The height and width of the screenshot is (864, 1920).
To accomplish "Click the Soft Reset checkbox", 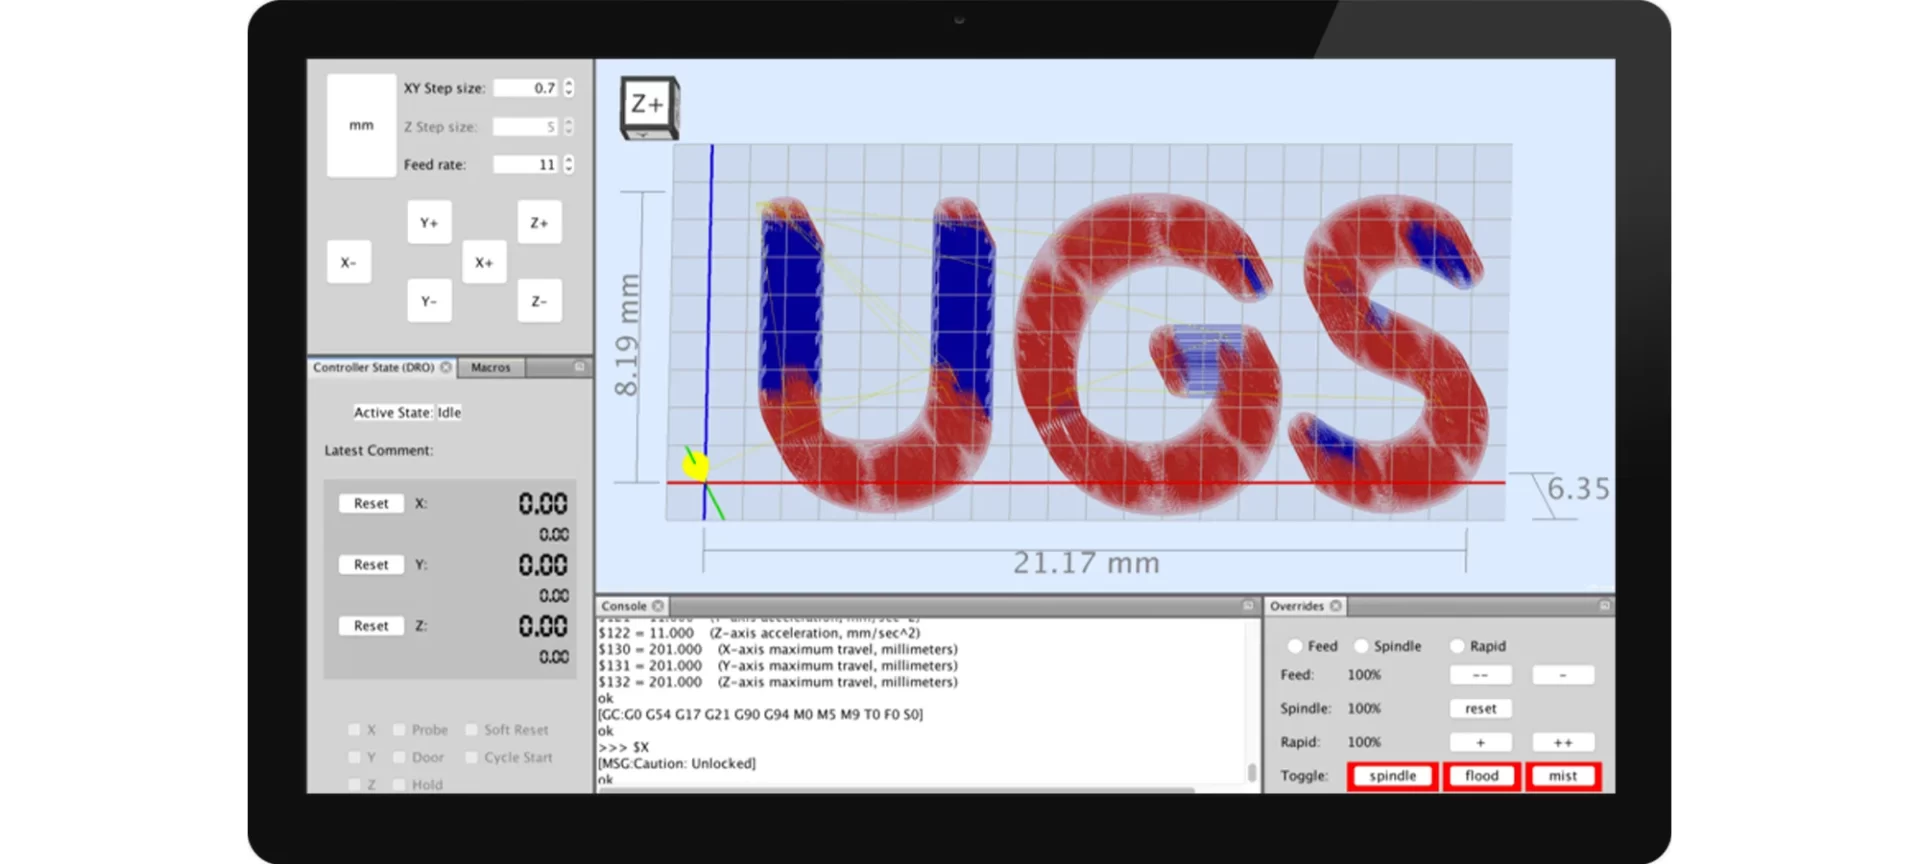I will (x=471, y=730).
